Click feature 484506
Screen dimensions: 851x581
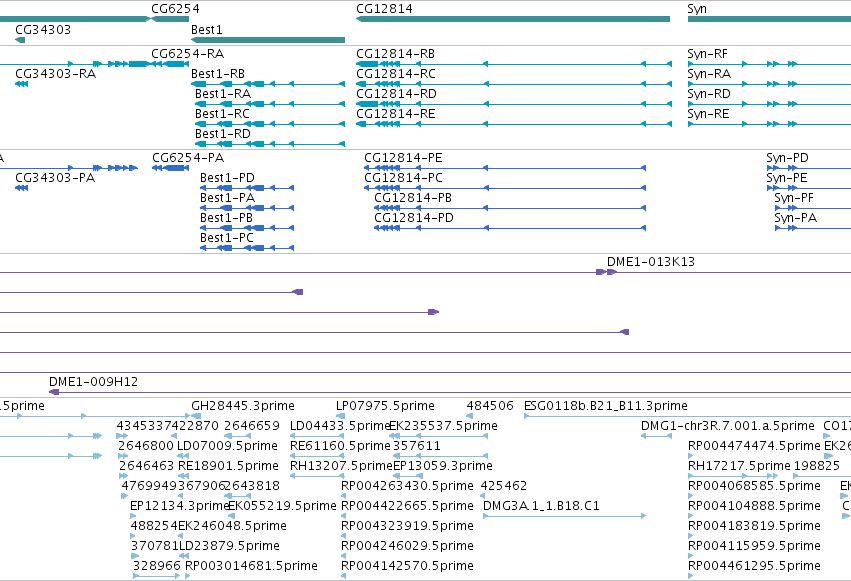pos(490,406)
